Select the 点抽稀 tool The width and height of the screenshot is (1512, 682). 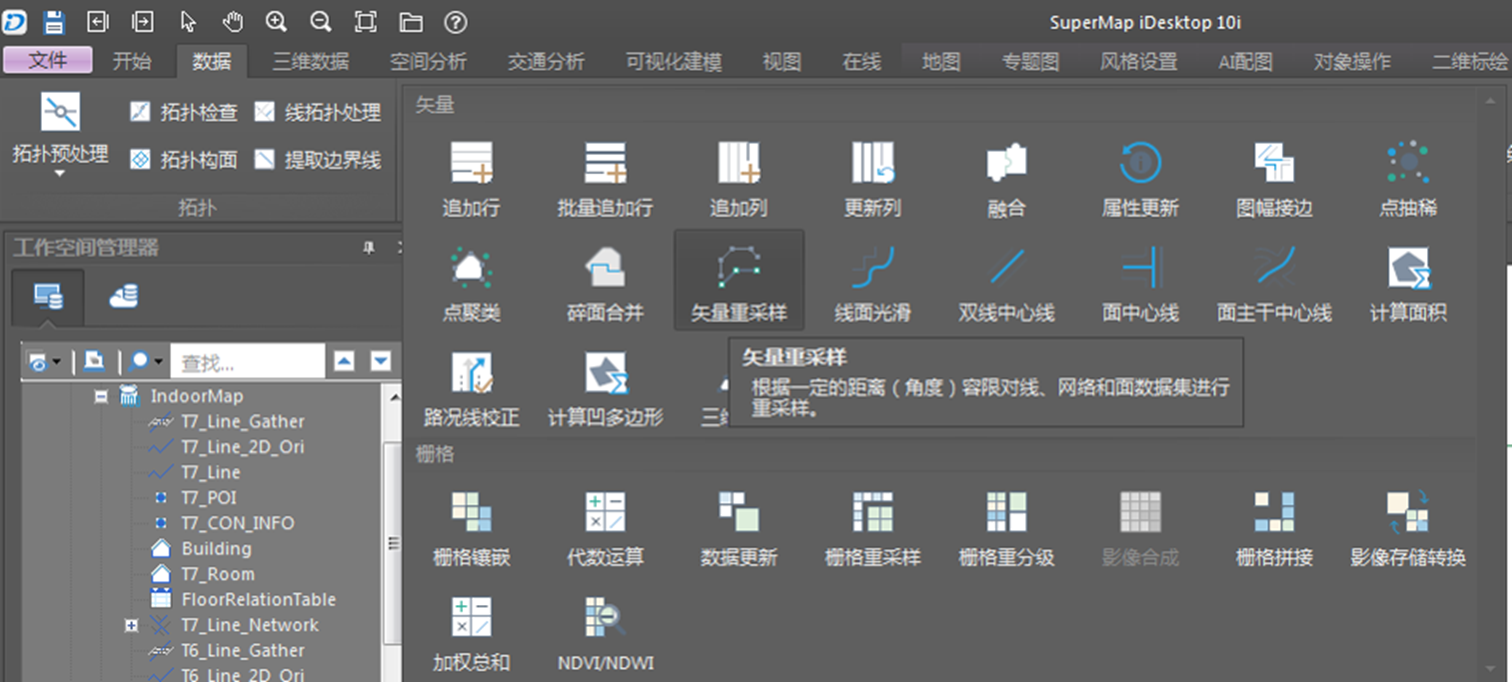(1408, 179)
